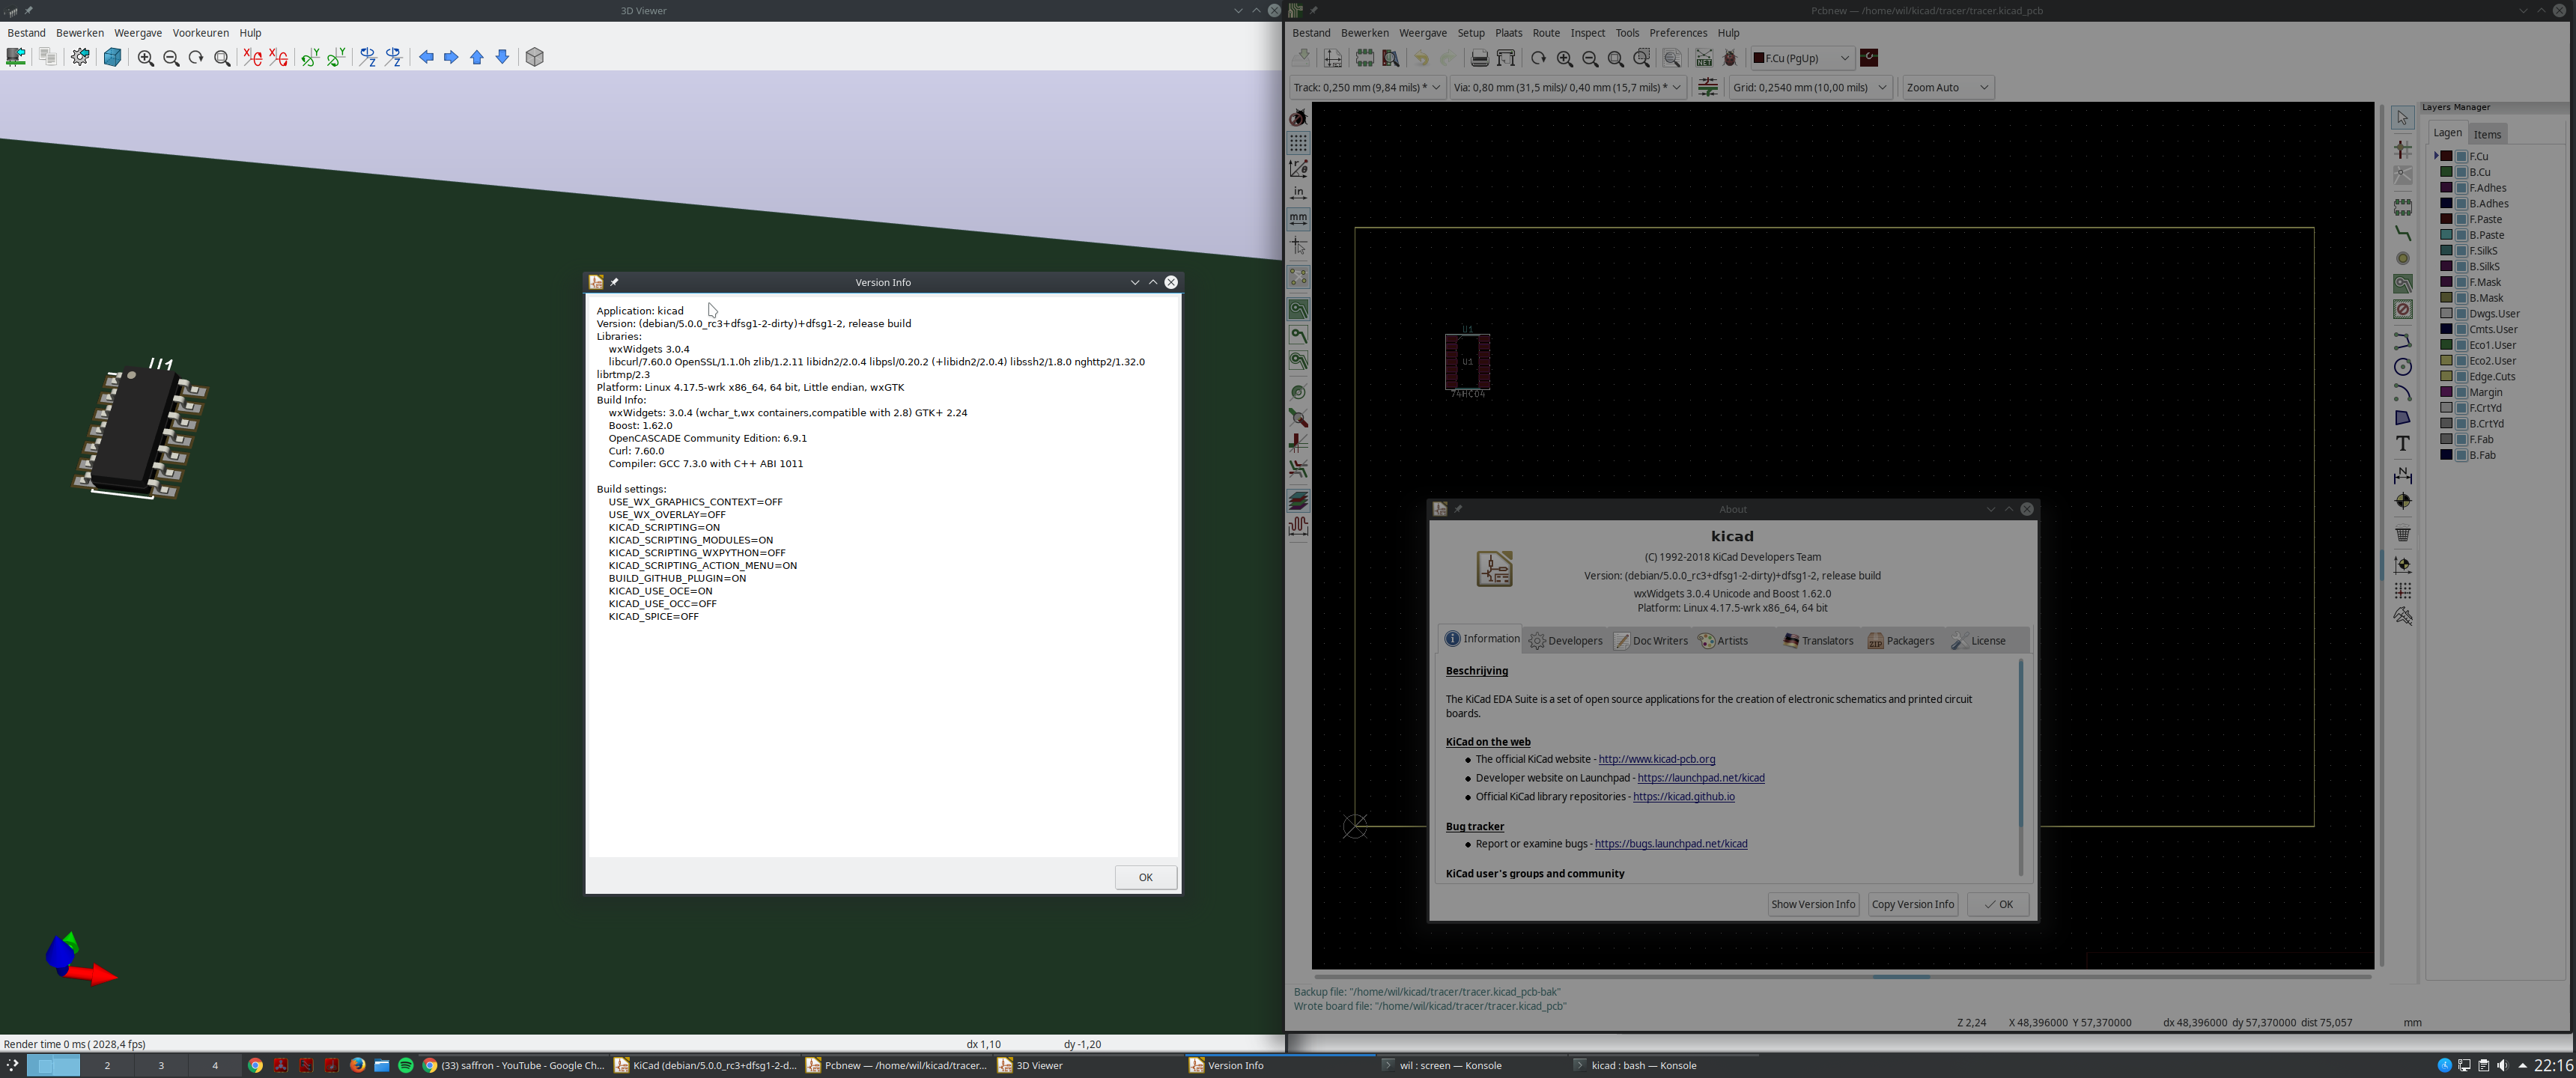Viewport: 2576px width, 1078px height.
Task: Click OK in About dialog
Action: click(1997, 904)
